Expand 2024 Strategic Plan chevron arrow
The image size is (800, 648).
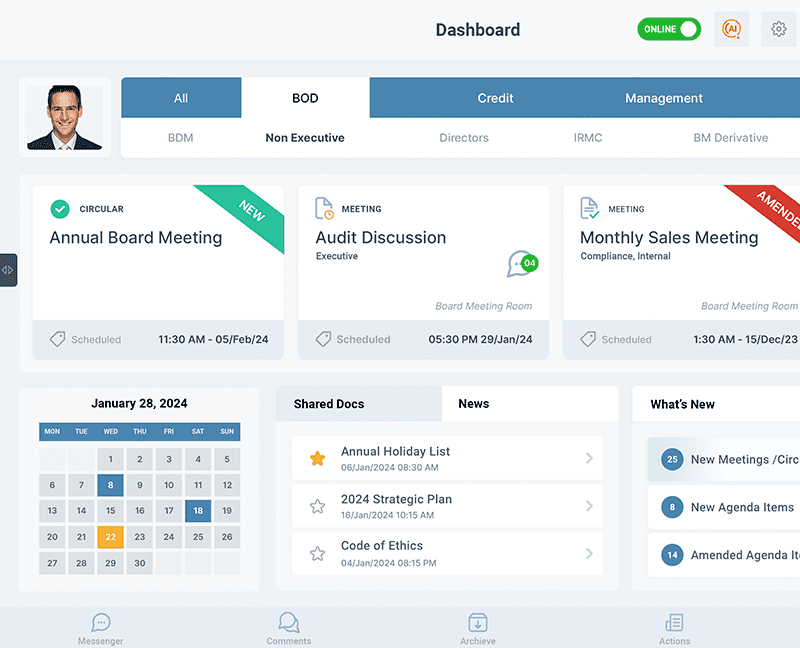pyautogui.click(x=589, y=506)
